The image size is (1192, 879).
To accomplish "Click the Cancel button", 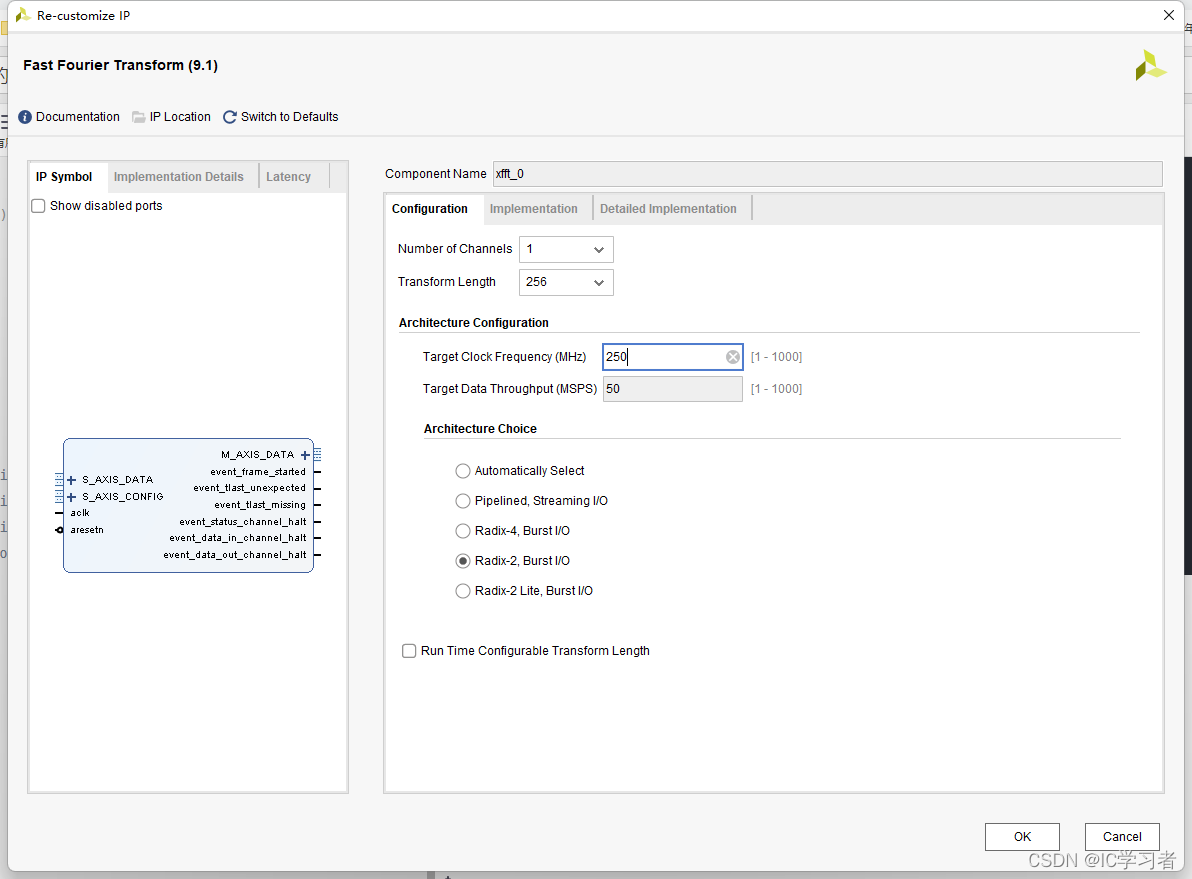I will pos(1122,836).
